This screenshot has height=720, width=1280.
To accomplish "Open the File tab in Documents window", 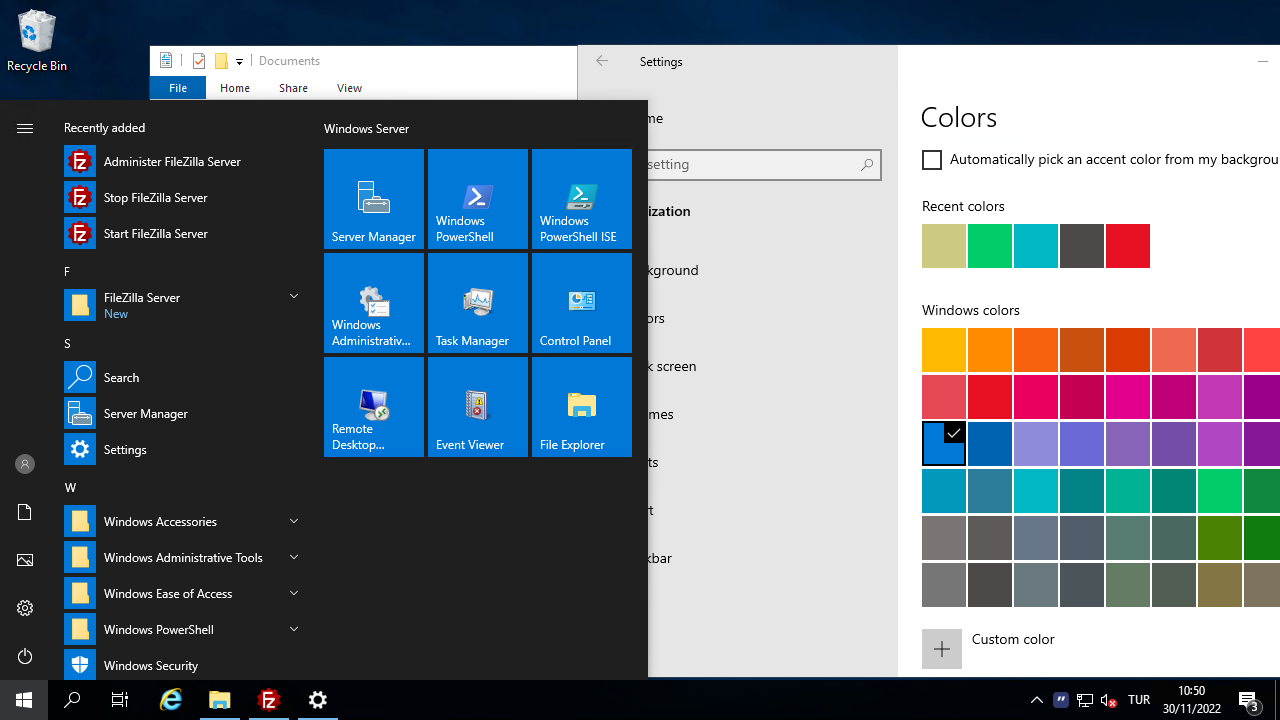I will pos(178,88).
